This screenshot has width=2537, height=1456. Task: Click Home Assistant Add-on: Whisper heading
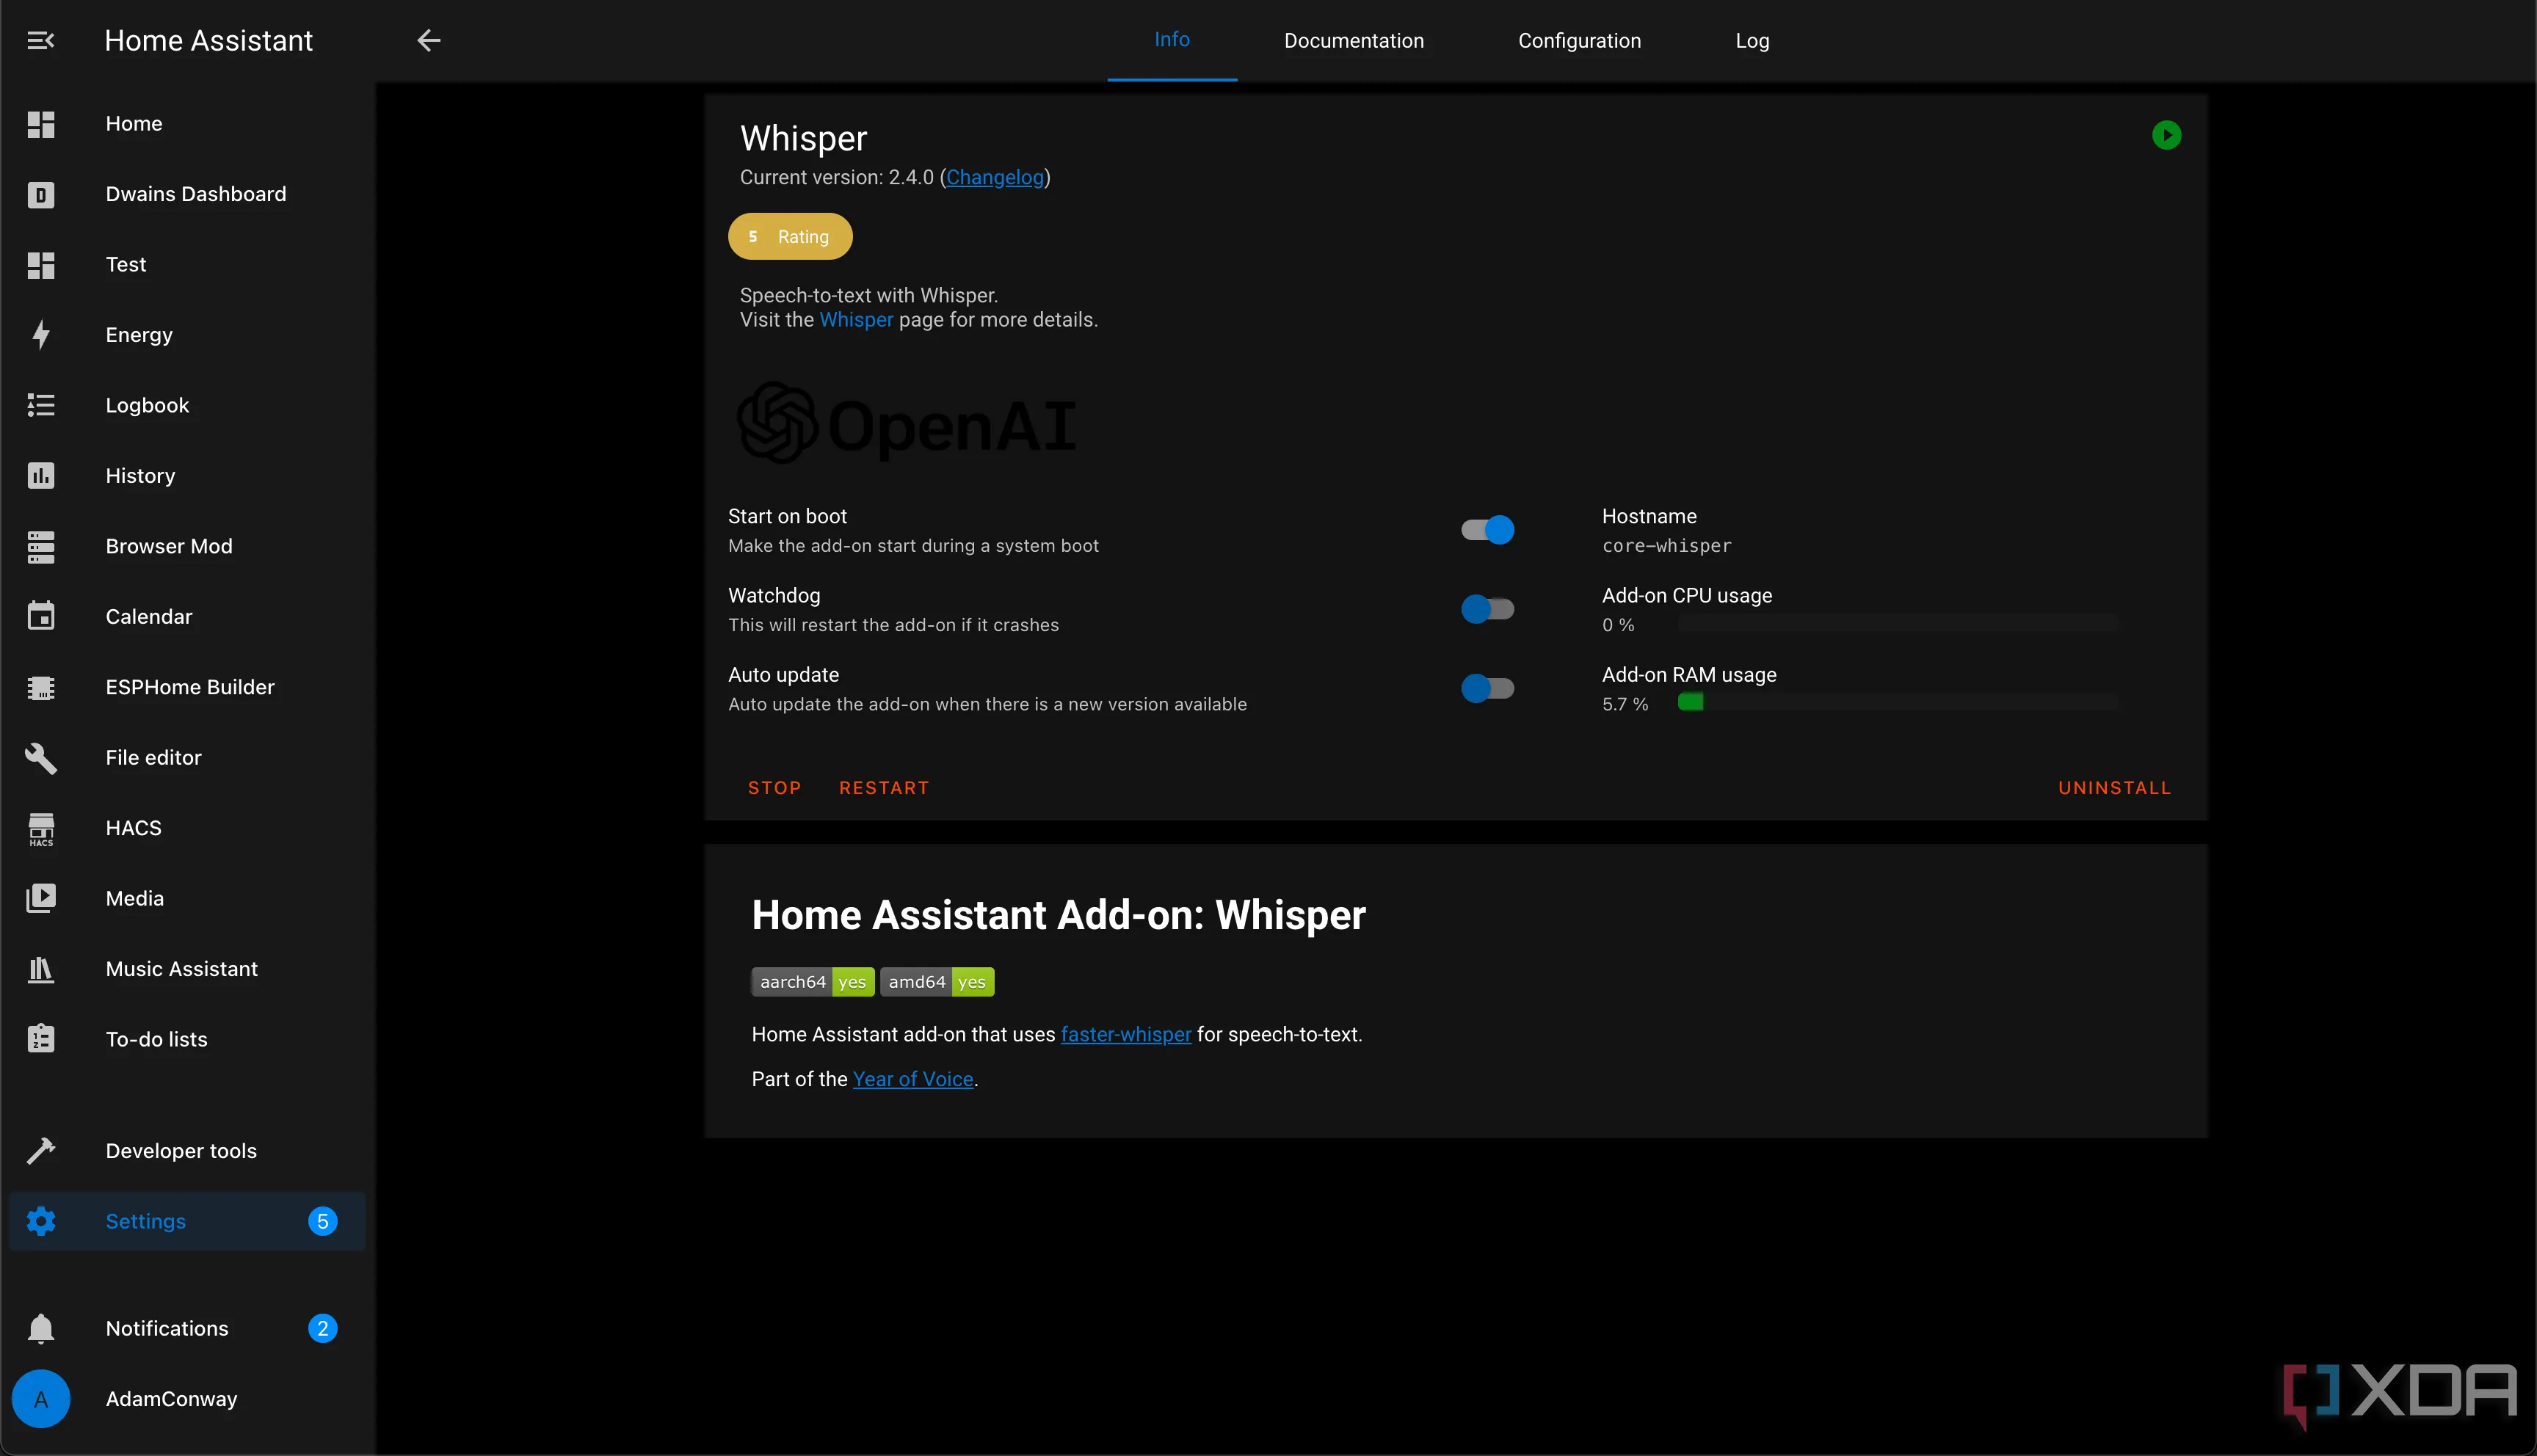[1059, 915]
